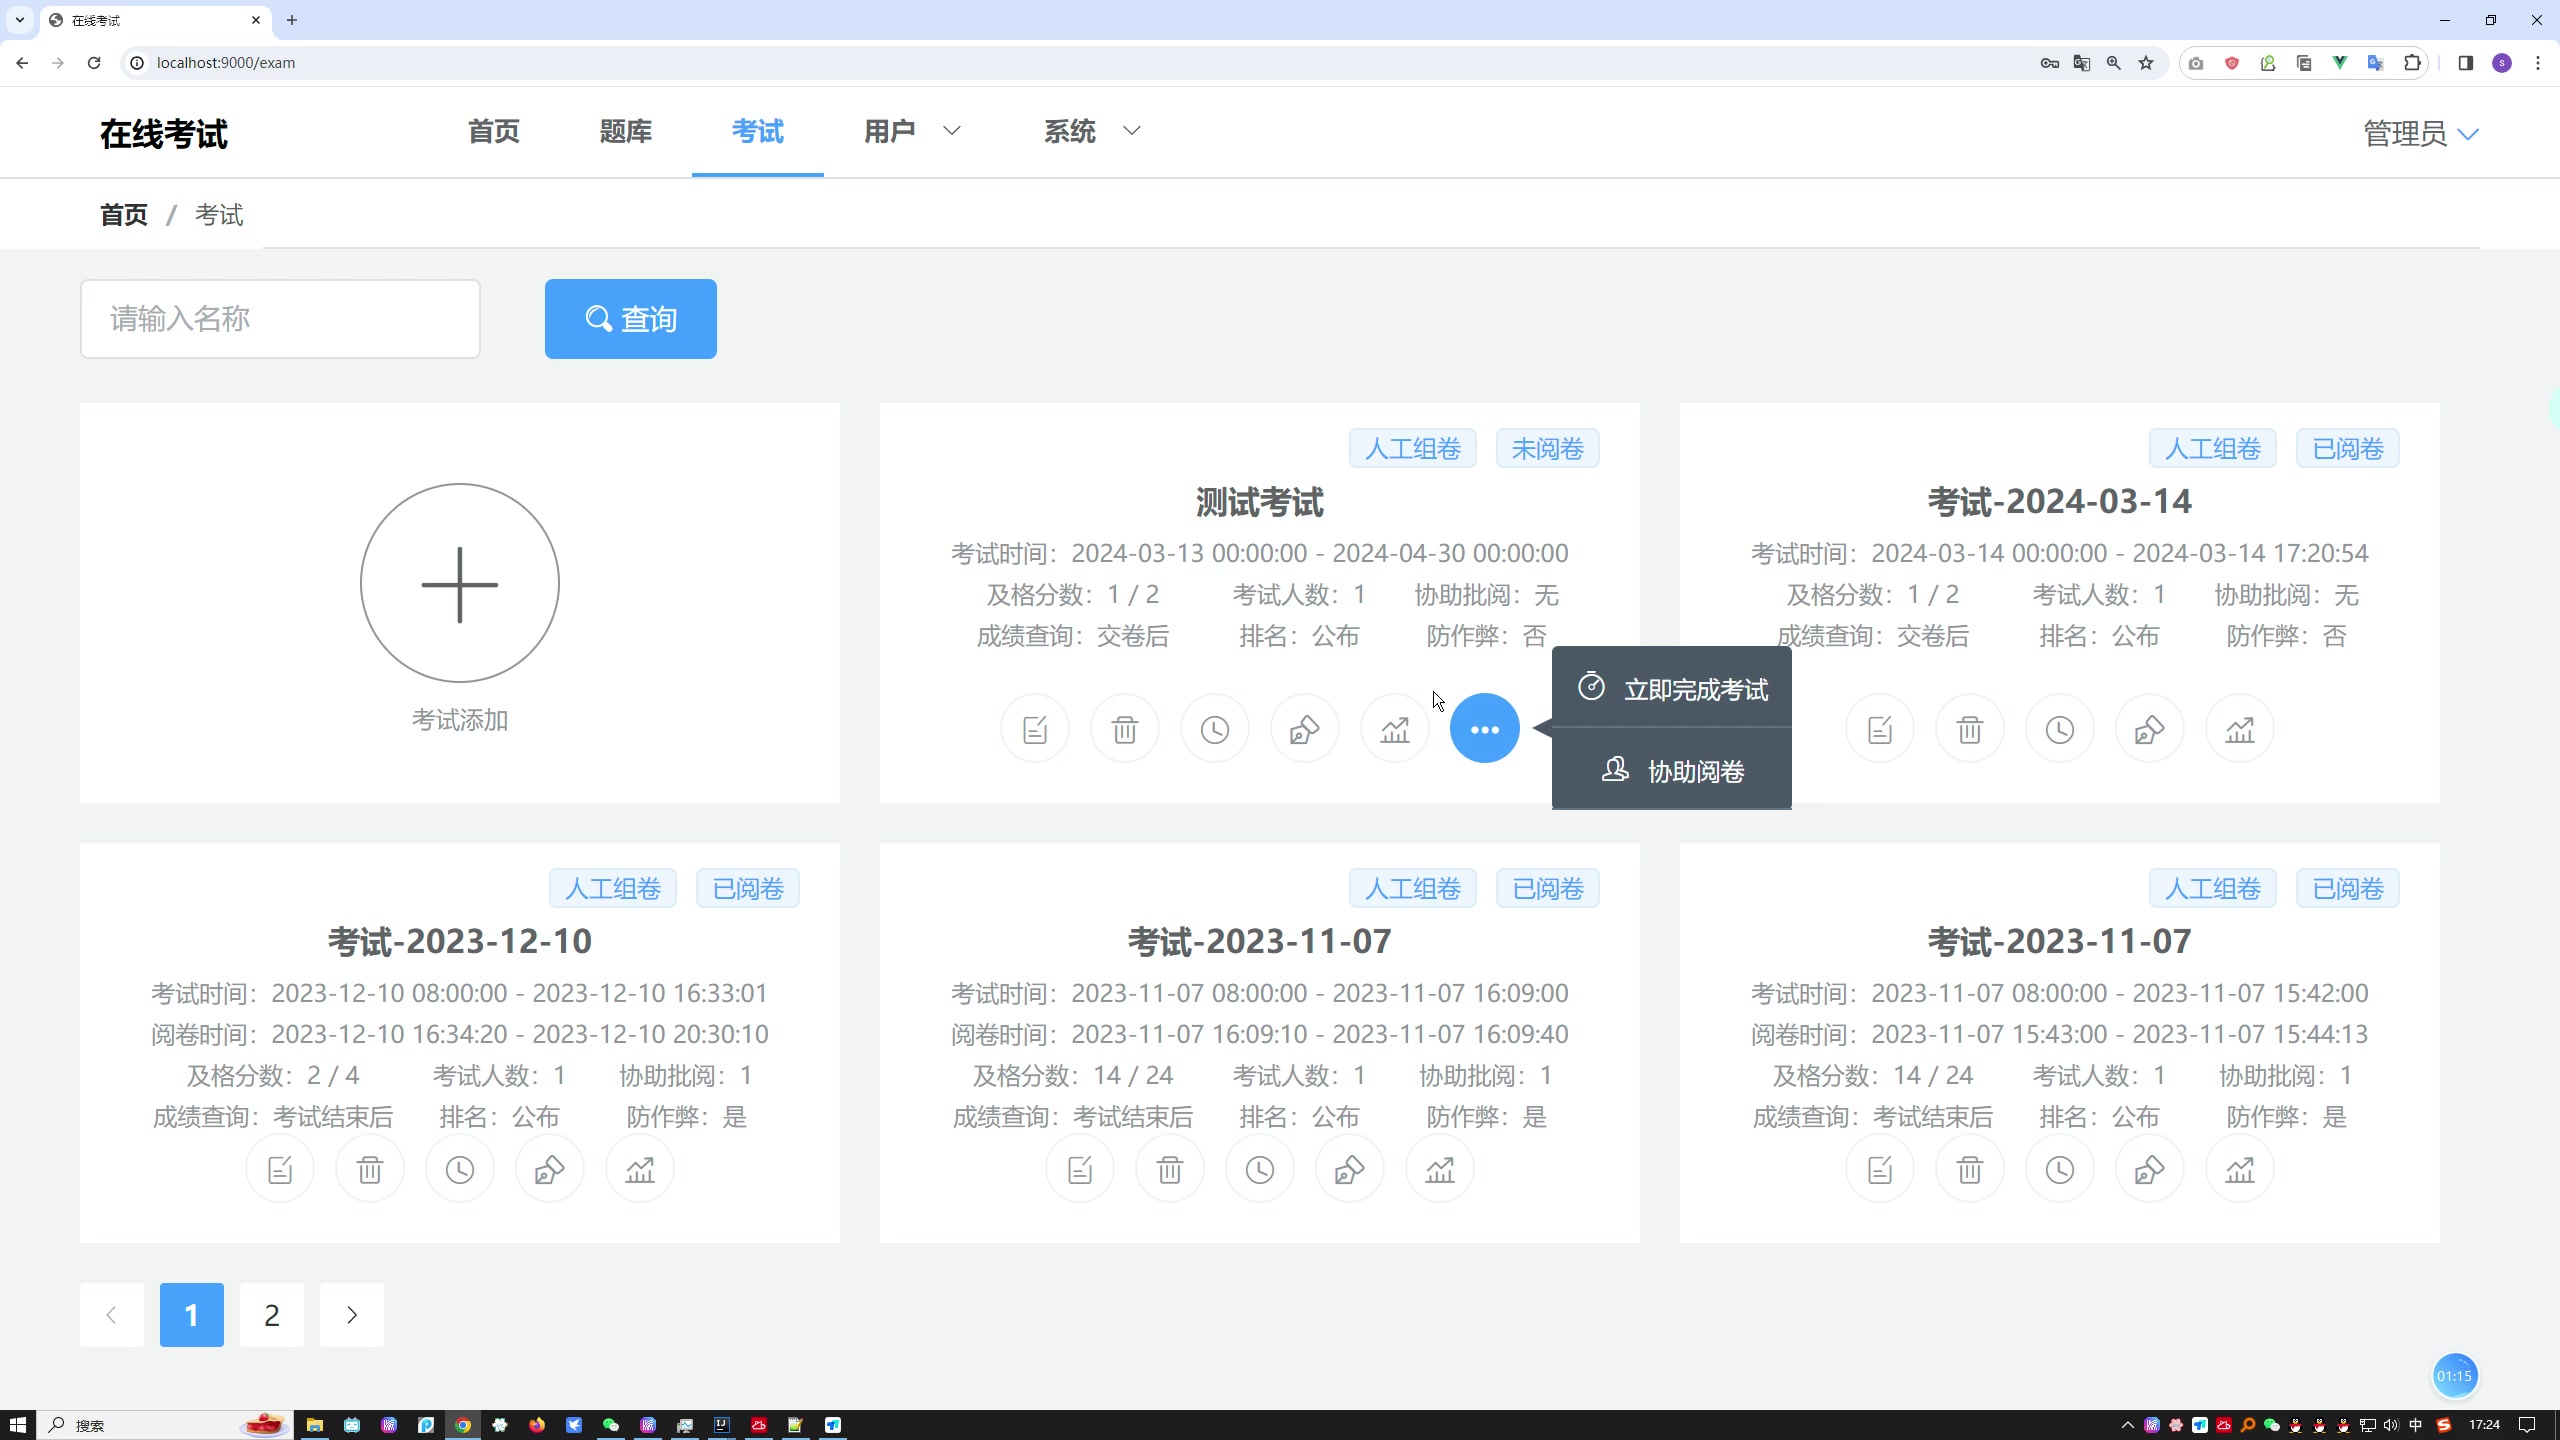Click clock icon on 15:42:00 考试-2023-11-07 card
Viewport: 2560px width, 1440px height.
pyautogui.click(x=2060, y=1169)
